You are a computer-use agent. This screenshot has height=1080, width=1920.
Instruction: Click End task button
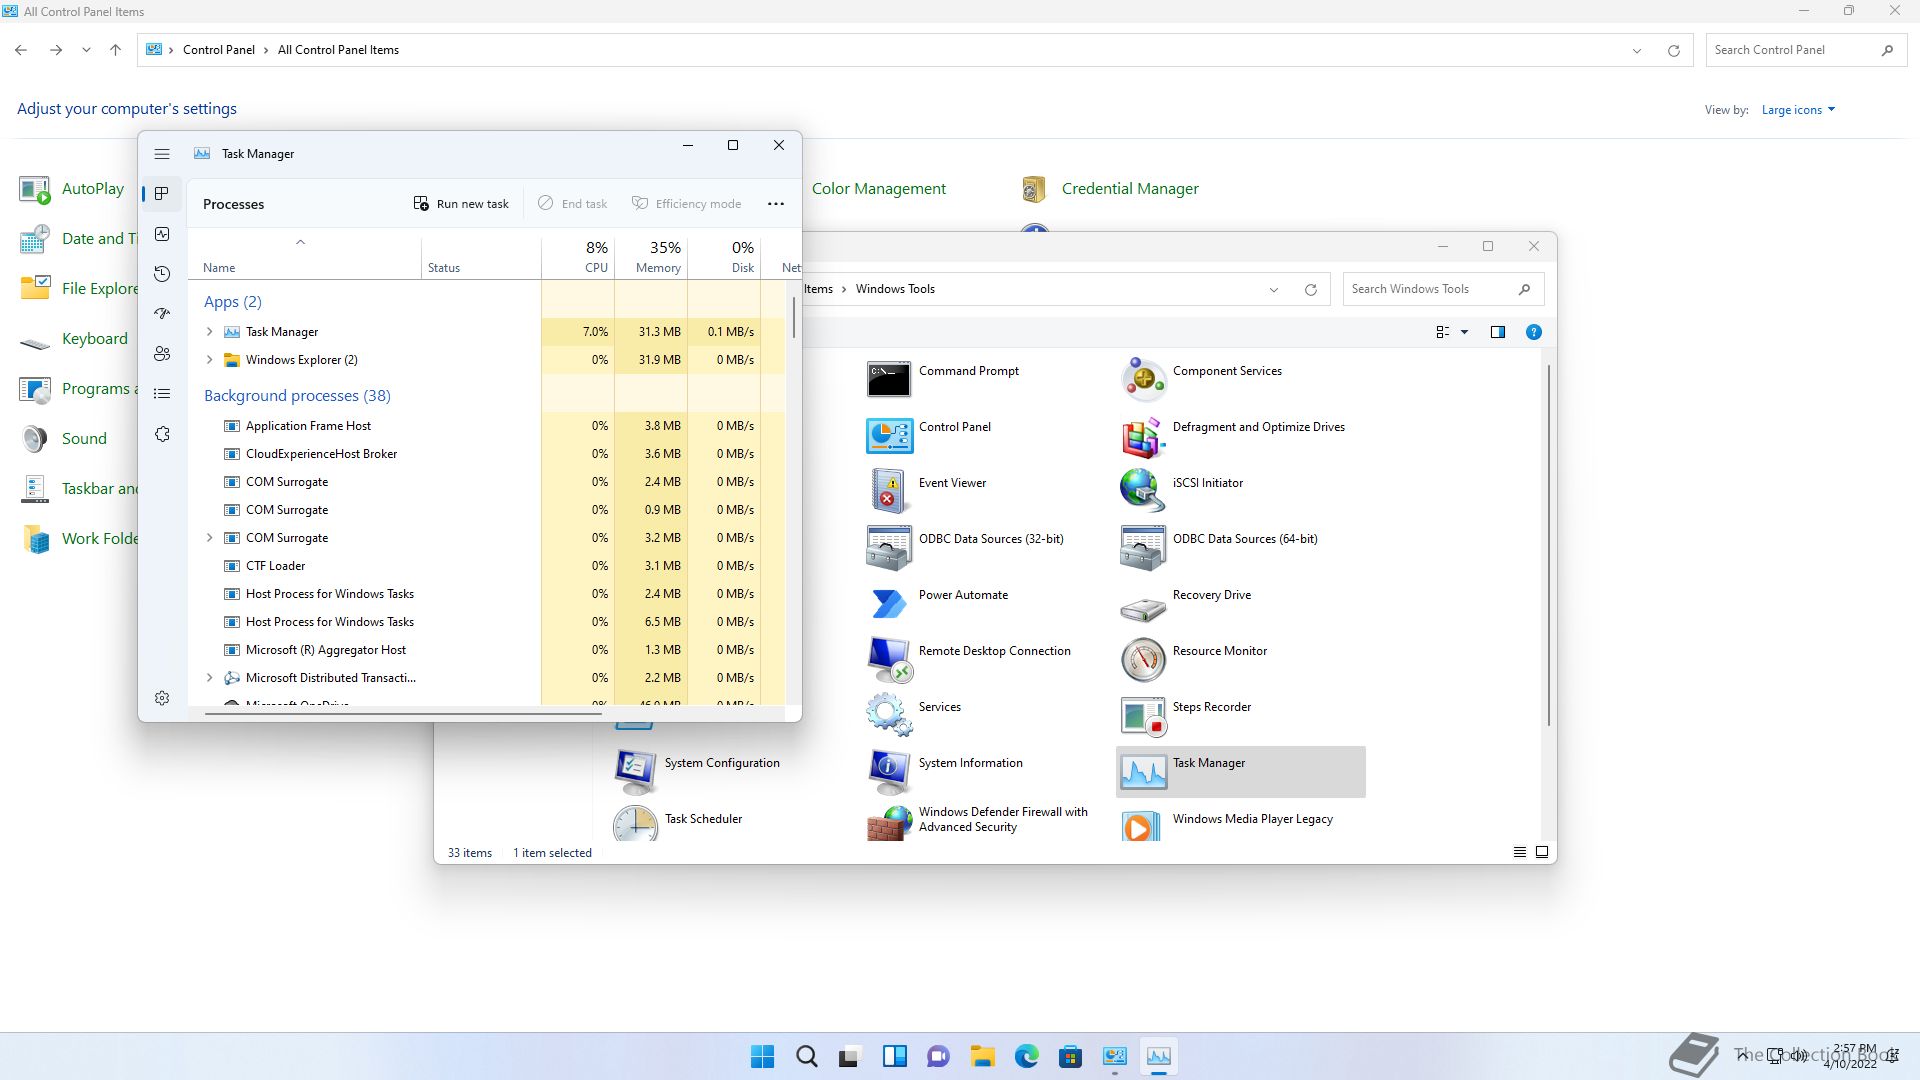point(573,204)
